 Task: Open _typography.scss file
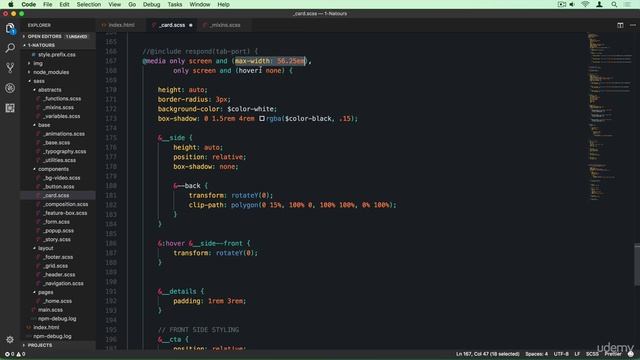(x=64, y=151)
